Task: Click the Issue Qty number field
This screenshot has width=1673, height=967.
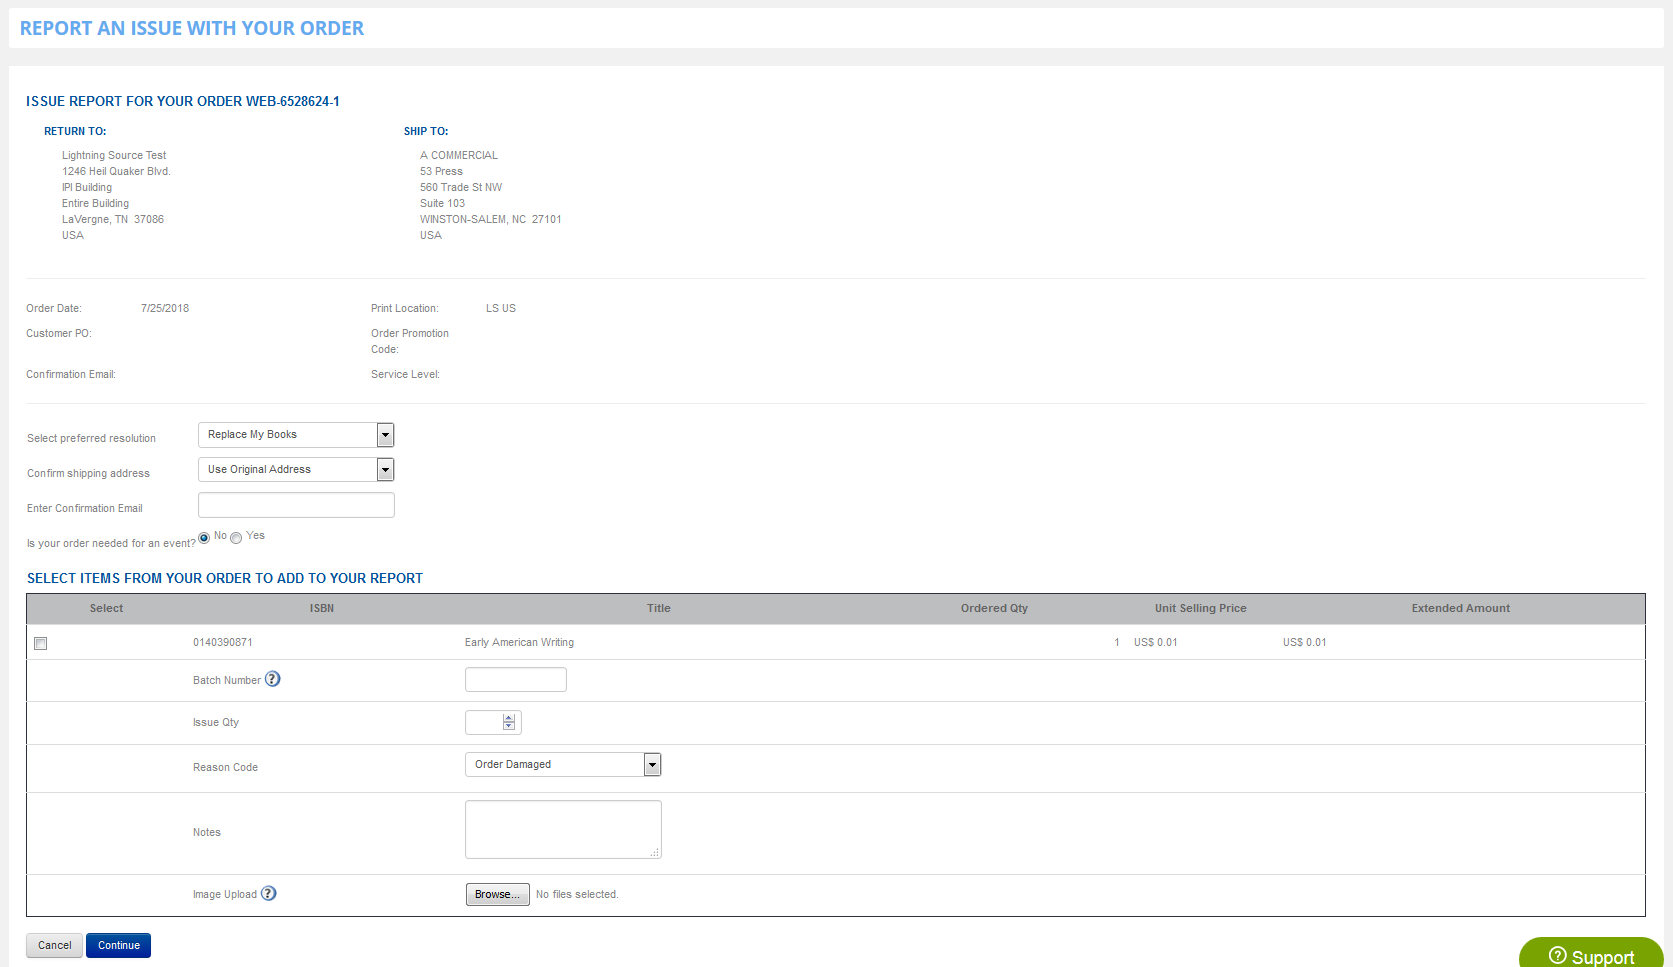Action: [x=484, y=722]
